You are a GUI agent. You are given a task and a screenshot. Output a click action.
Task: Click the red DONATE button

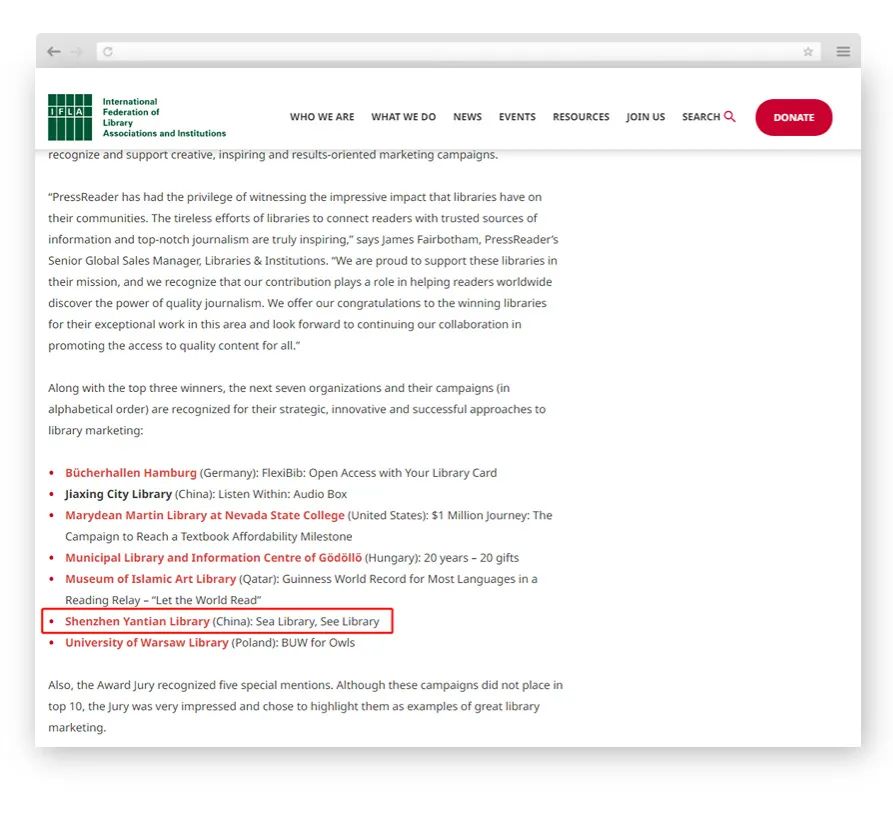tap(794, 117)
